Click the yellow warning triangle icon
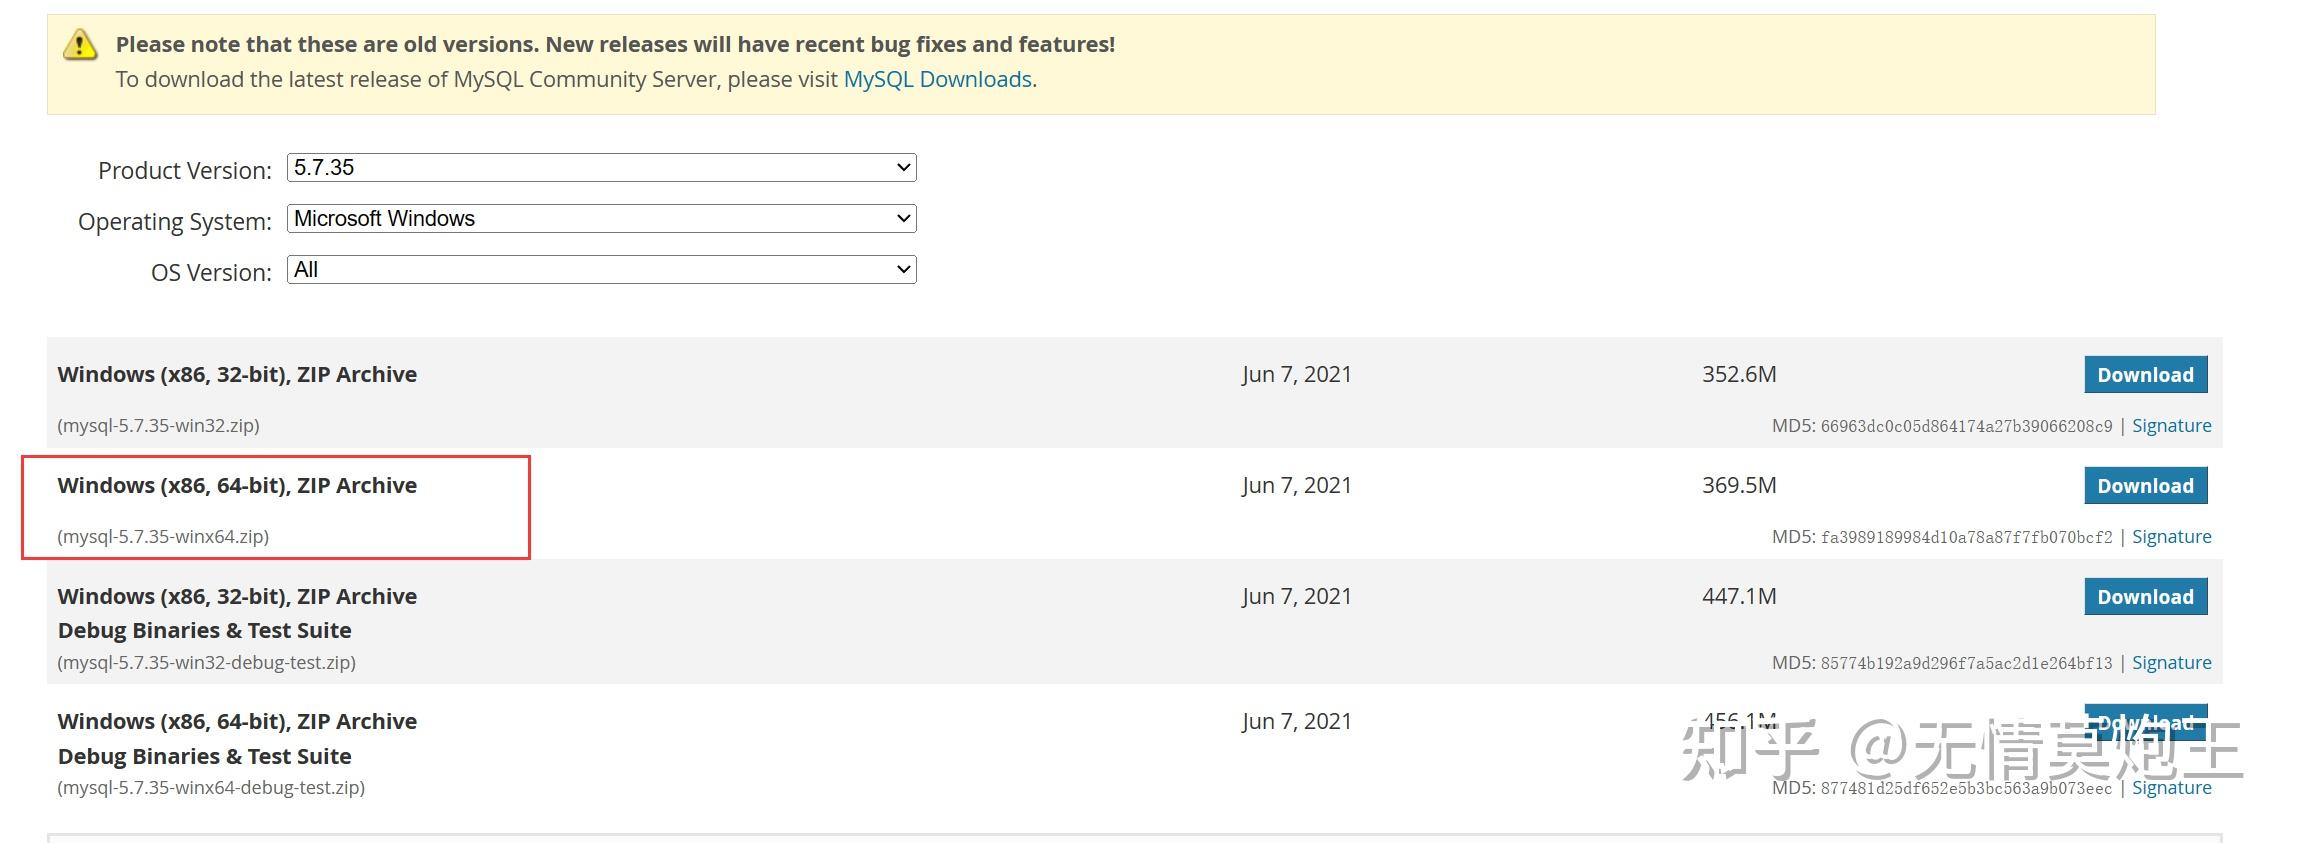Screen dimensions: 2303x843 click(80, 45)
